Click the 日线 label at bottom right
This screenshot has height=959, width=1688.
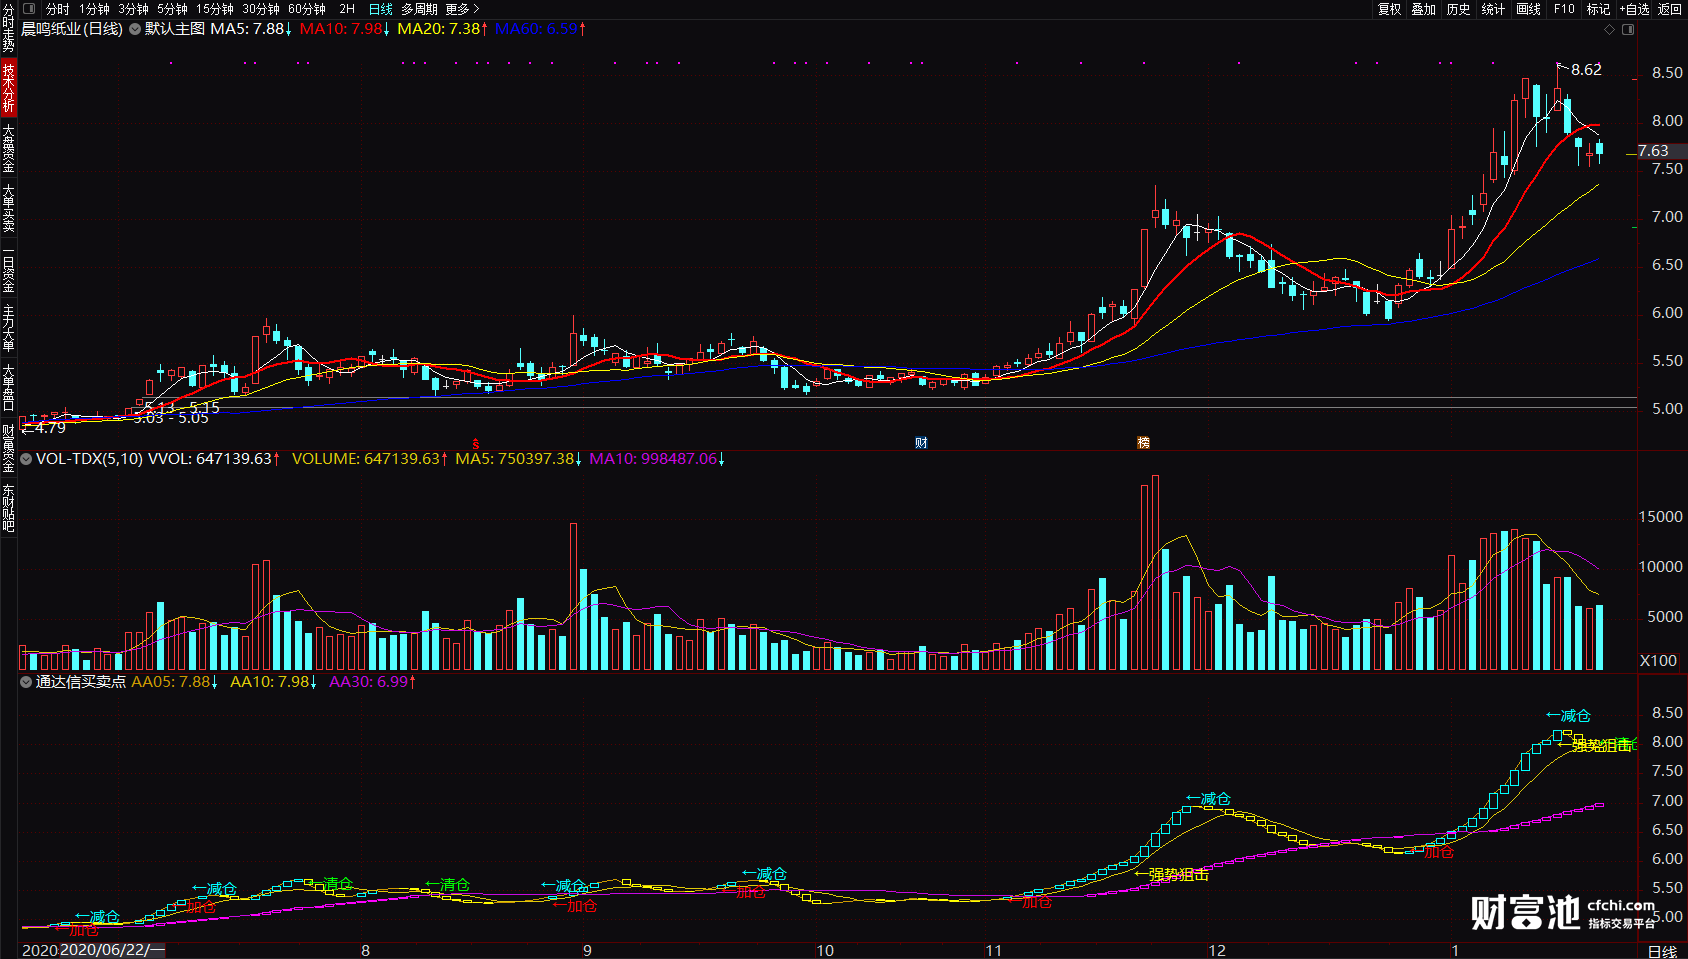point(1662,951)
